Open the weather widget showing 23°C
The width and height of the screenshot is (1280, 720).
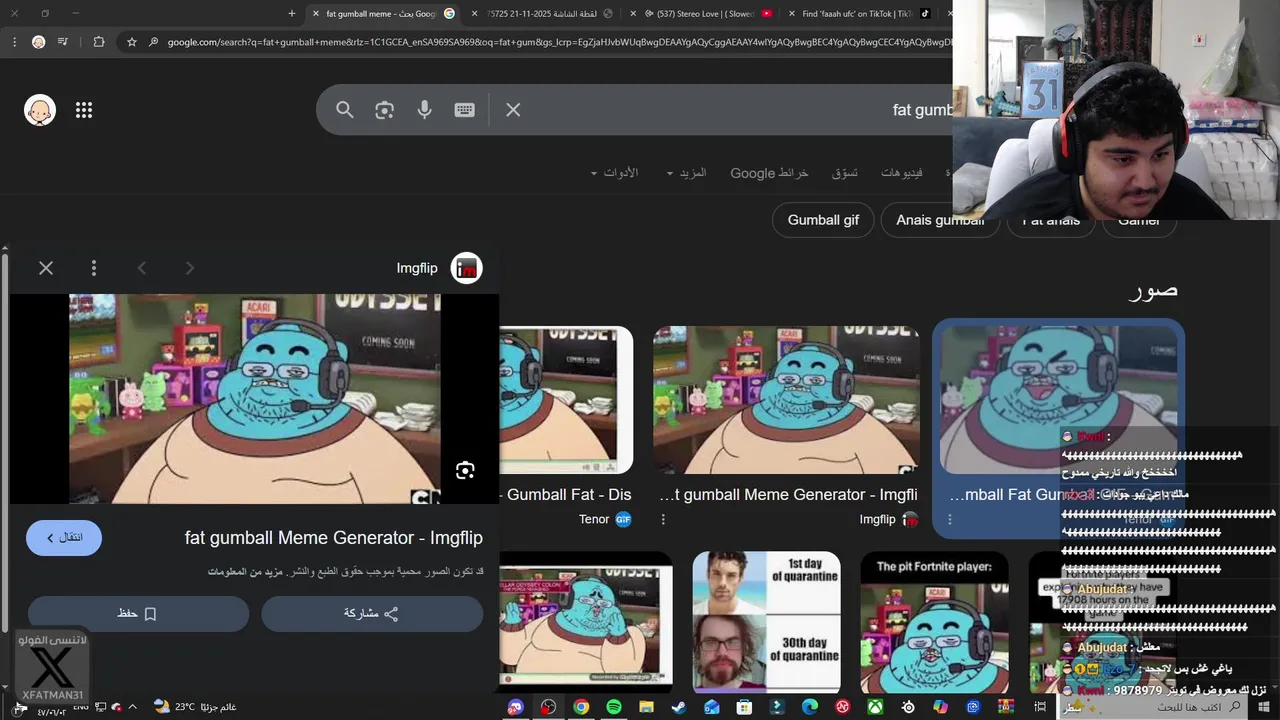point(195,707)
